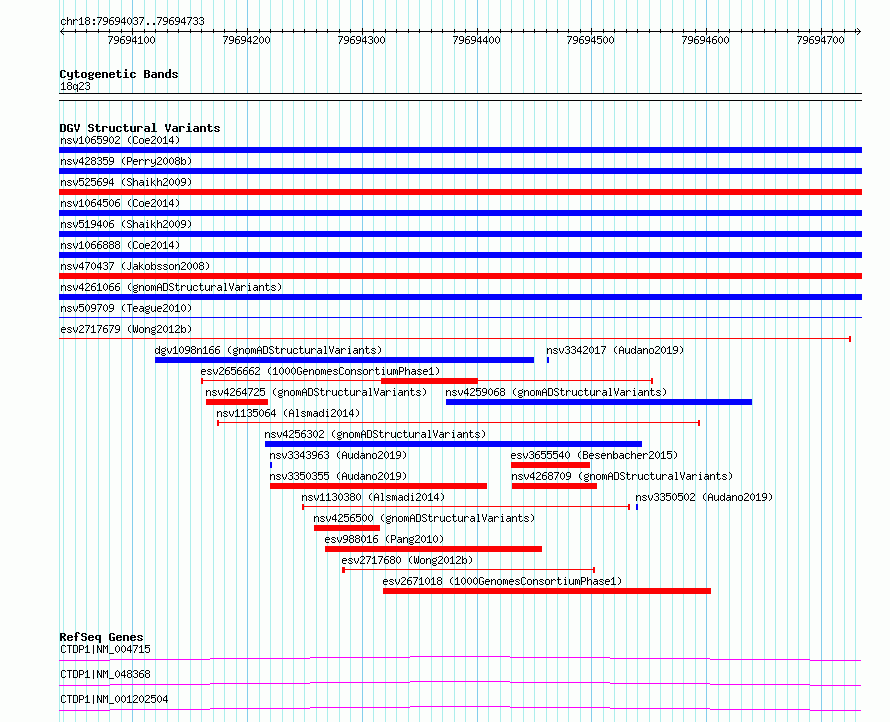Screen dimensions: 890x722
Task: Open the nsv4261066 gnomAD variant label
Action: [171, 287]
